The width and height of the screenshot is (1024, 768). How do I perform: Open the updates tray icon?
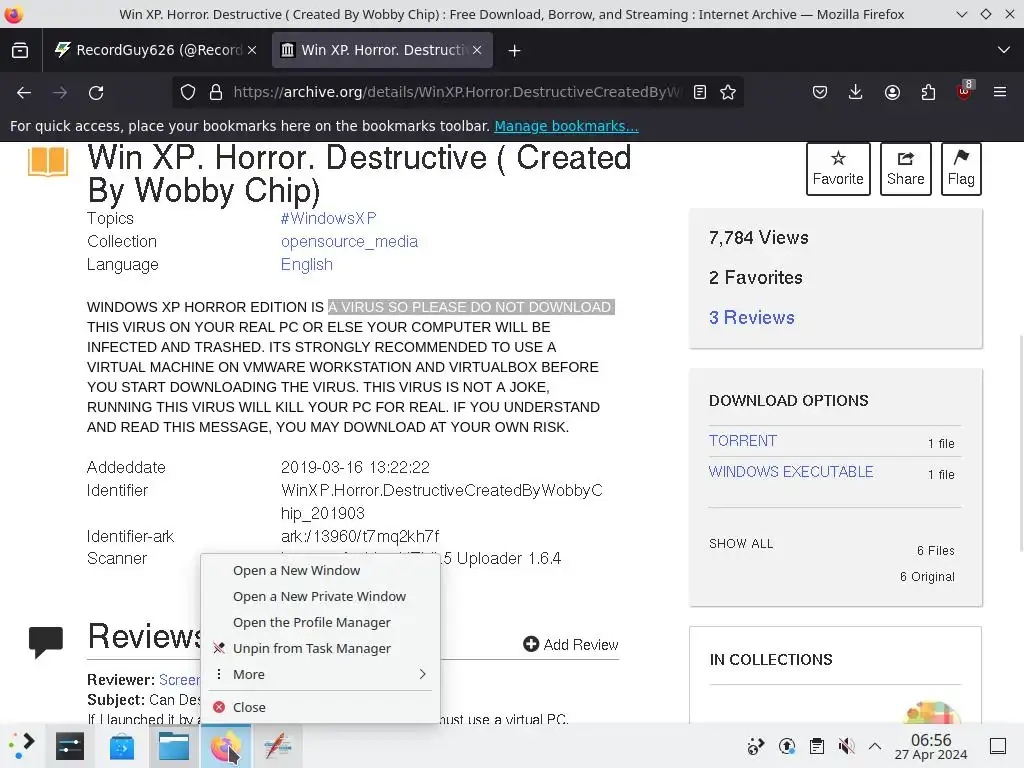(x=787, y=746)
